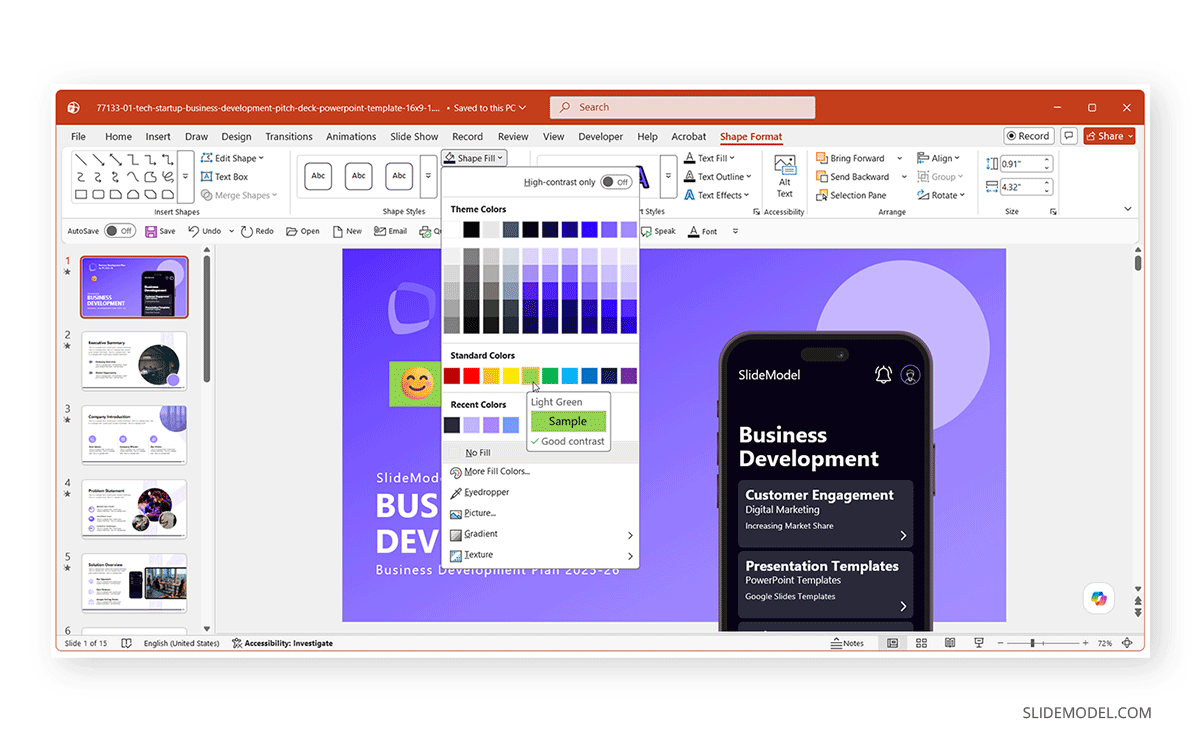Click the Send Backward button
This screenshot has width=1200, height=743.
(x=852, y=177)
